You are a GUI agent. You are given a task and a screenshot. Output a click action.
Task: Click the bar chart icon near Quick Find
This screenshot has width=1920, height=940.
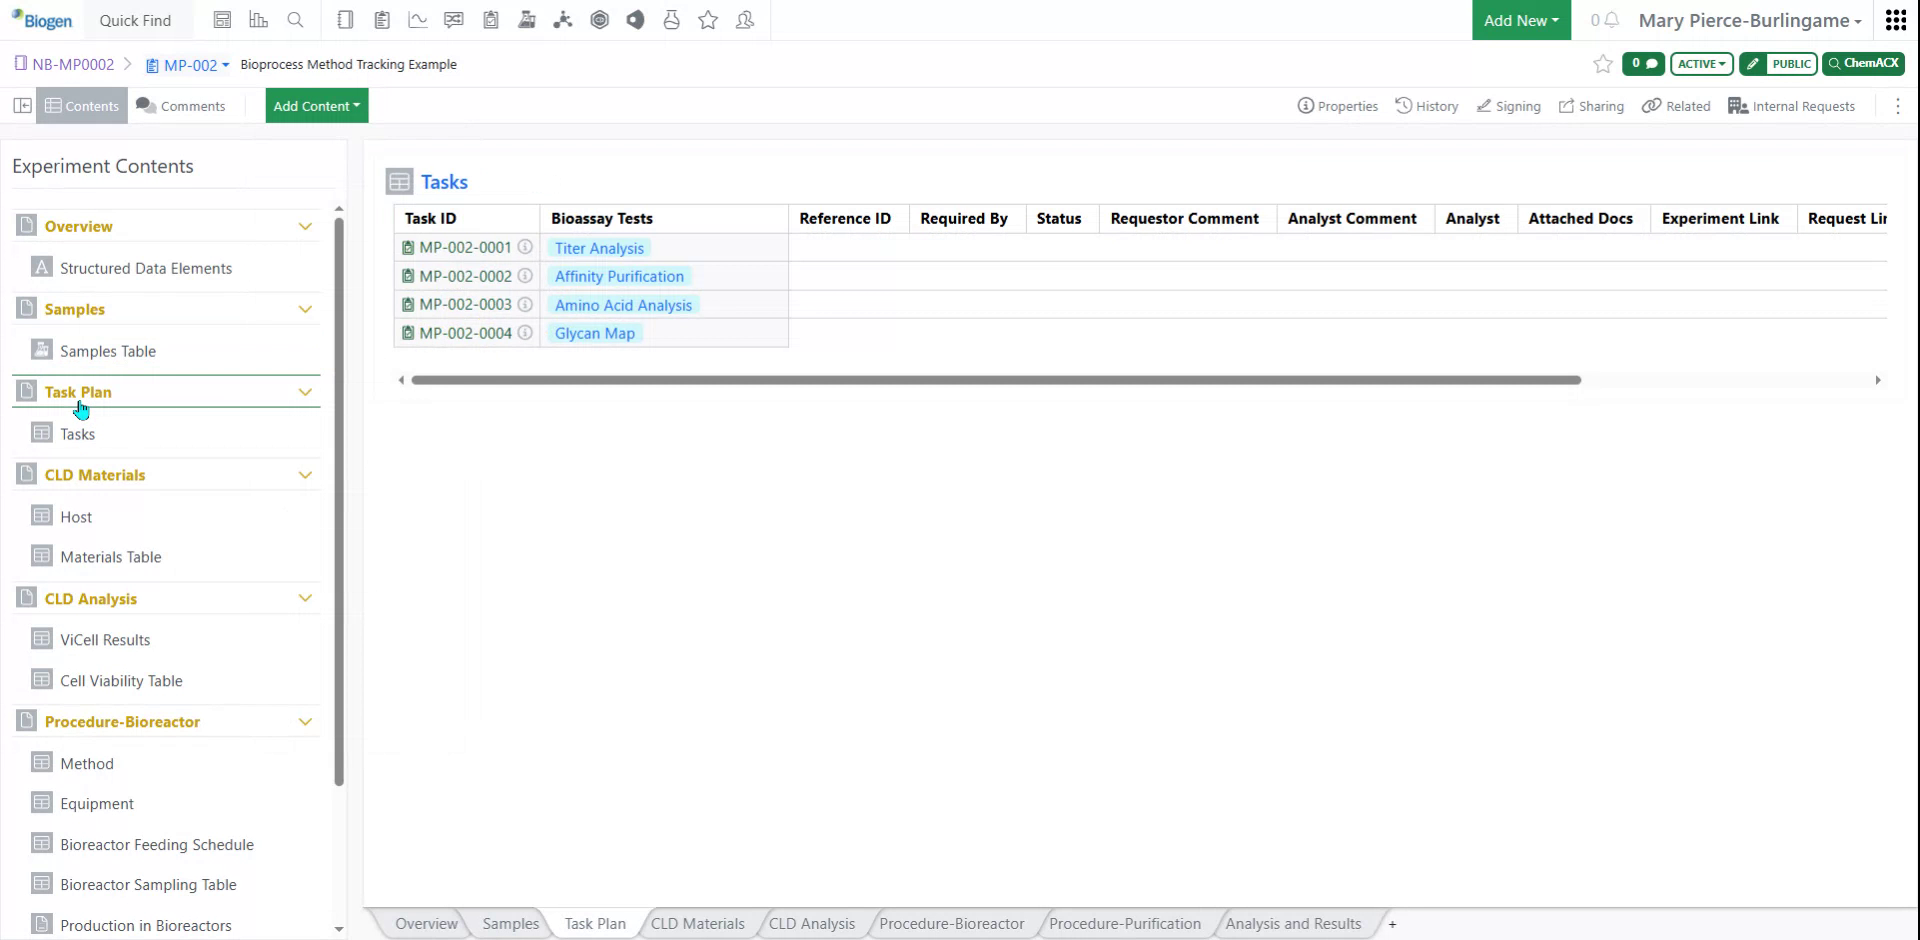[259, 19]
